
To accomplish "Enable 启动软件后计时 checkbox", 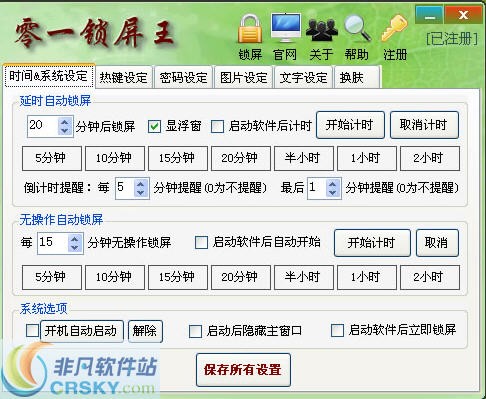I will point(217,126).
